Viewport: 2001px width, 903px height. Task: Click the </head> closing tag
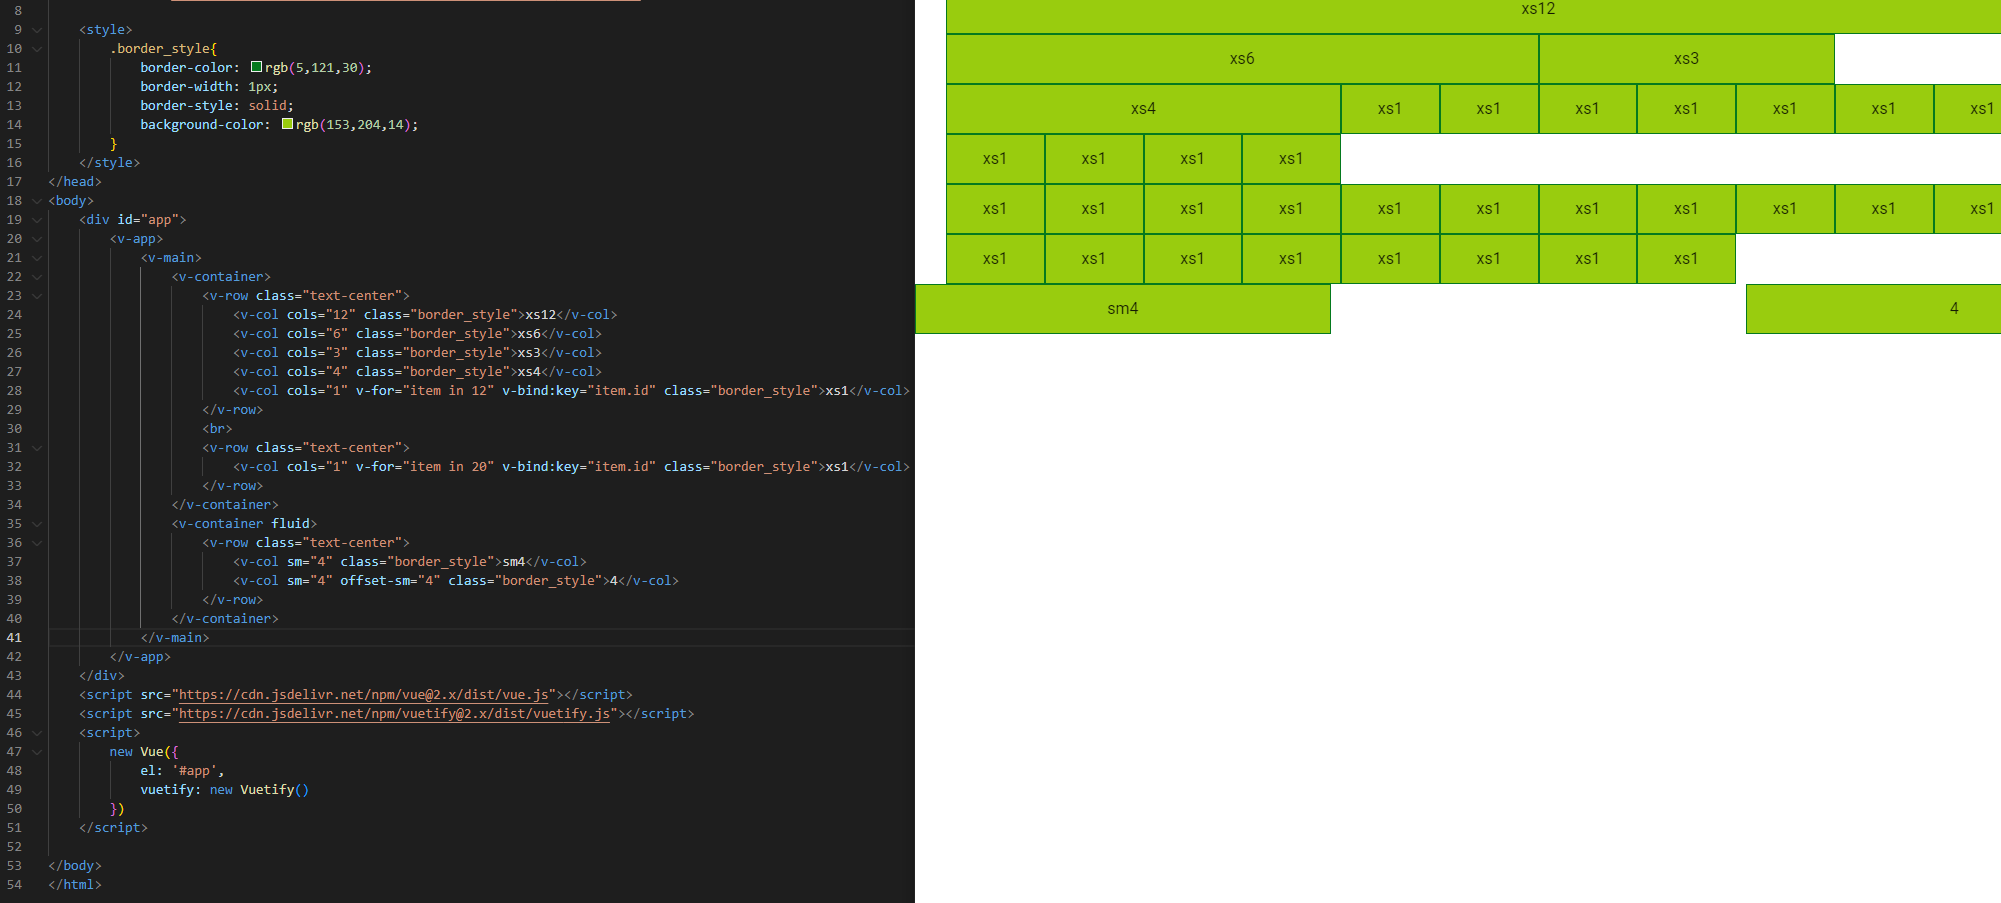[x=75, y=182]
